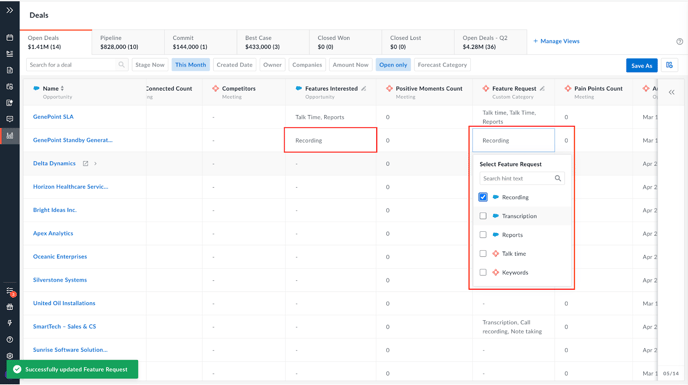Open the Oceanic Enterprises deal
The height and width of the screenshot is (385, 688).
[x=60, y=256]
